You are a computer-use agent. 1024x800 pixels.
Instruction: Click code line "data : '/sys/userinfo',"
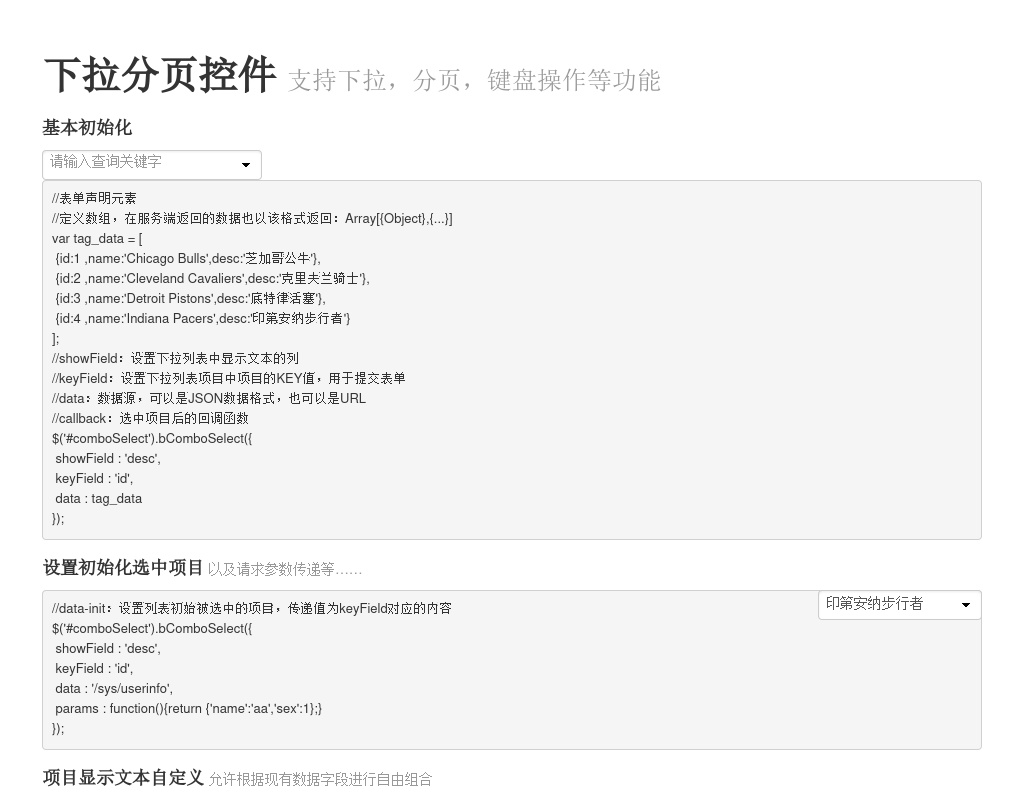point(114,688)
